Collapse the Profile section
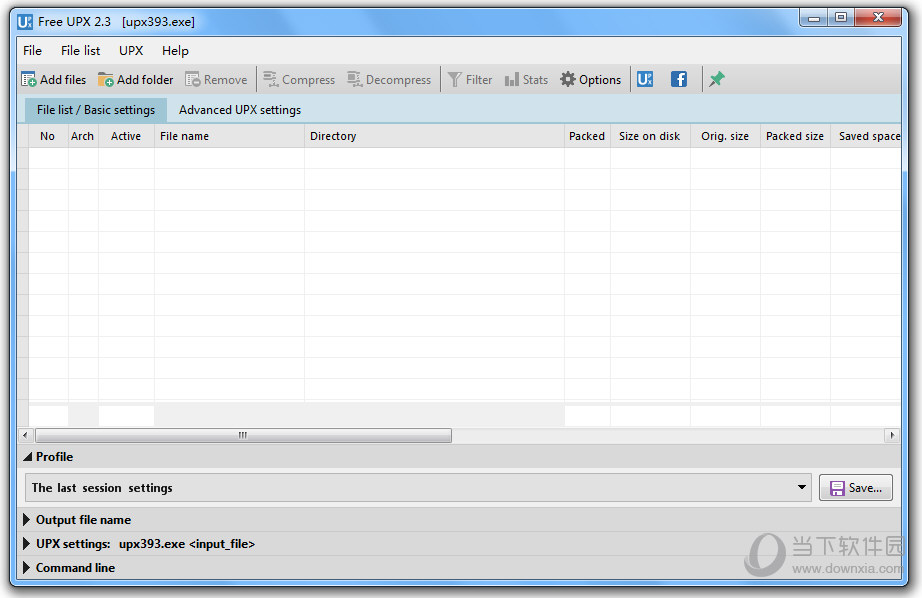This screenshot has height=598, width=922. point(28,457)
